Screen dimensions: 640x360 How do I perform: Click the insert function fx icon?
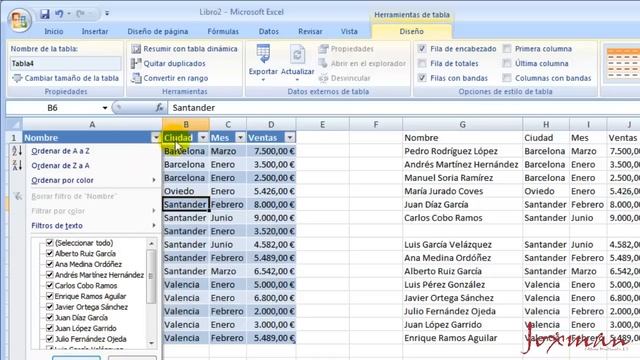click(x=159, y=108)
